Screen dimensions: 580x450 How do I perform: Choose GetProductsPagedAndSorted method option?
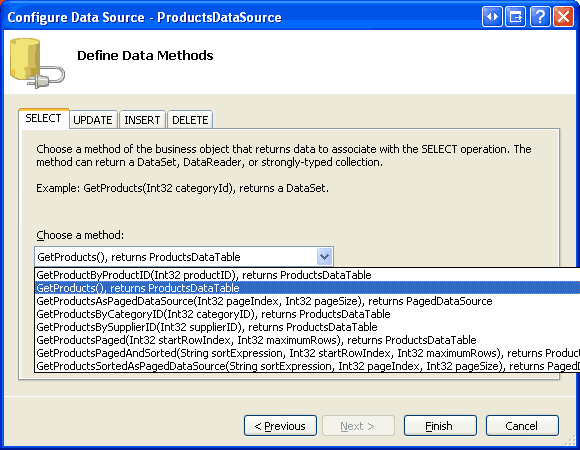[307, 353]
